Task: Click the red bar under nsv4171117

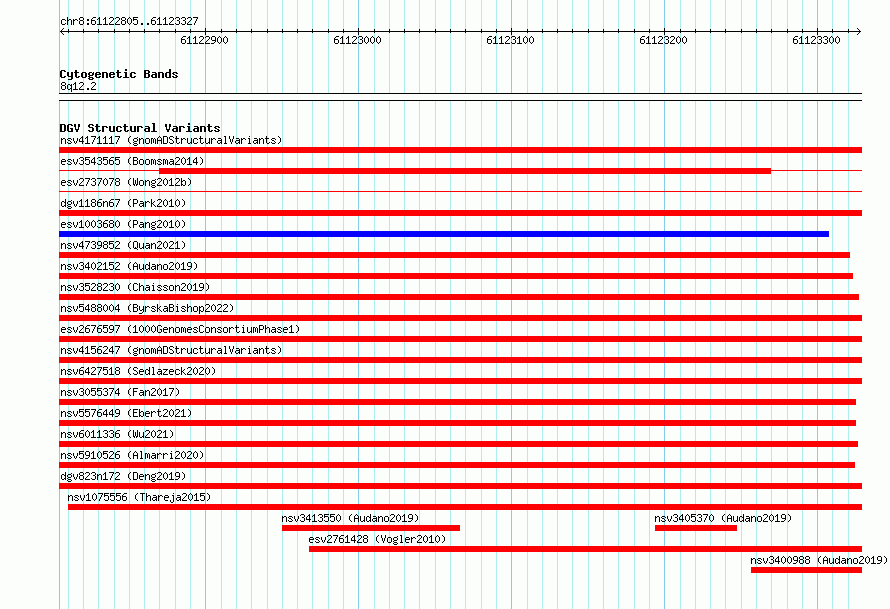Action: pos(460,150)
